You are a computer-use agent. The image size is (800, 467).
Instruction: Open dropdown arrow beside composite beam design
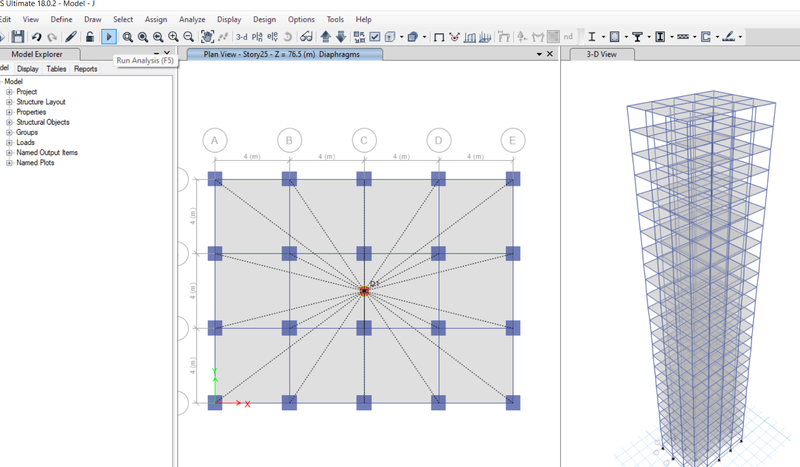[648, 37]
